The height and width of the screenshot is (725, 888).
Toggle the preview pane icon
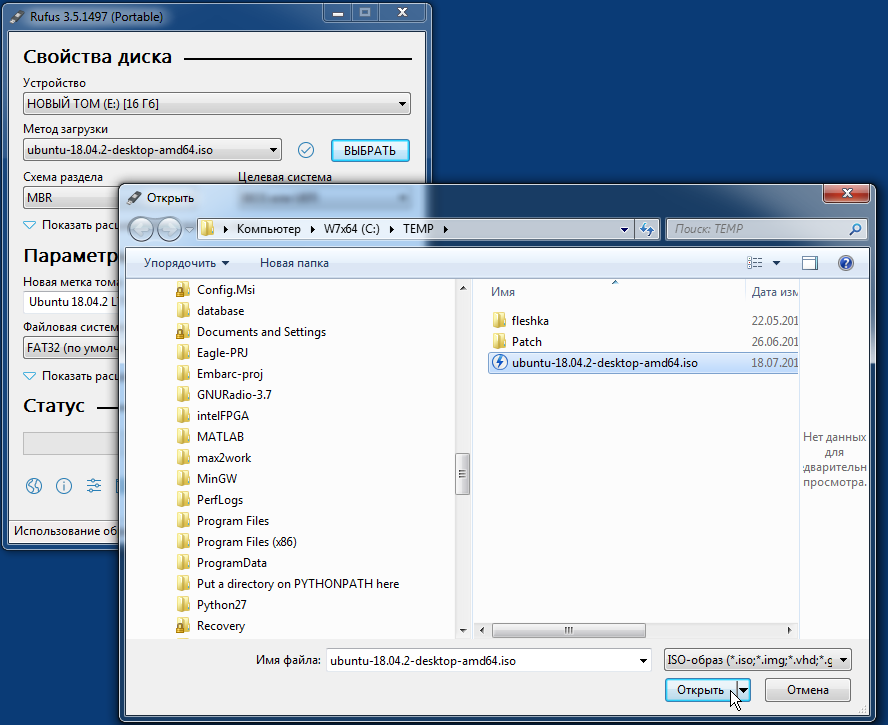pos(810,263)
